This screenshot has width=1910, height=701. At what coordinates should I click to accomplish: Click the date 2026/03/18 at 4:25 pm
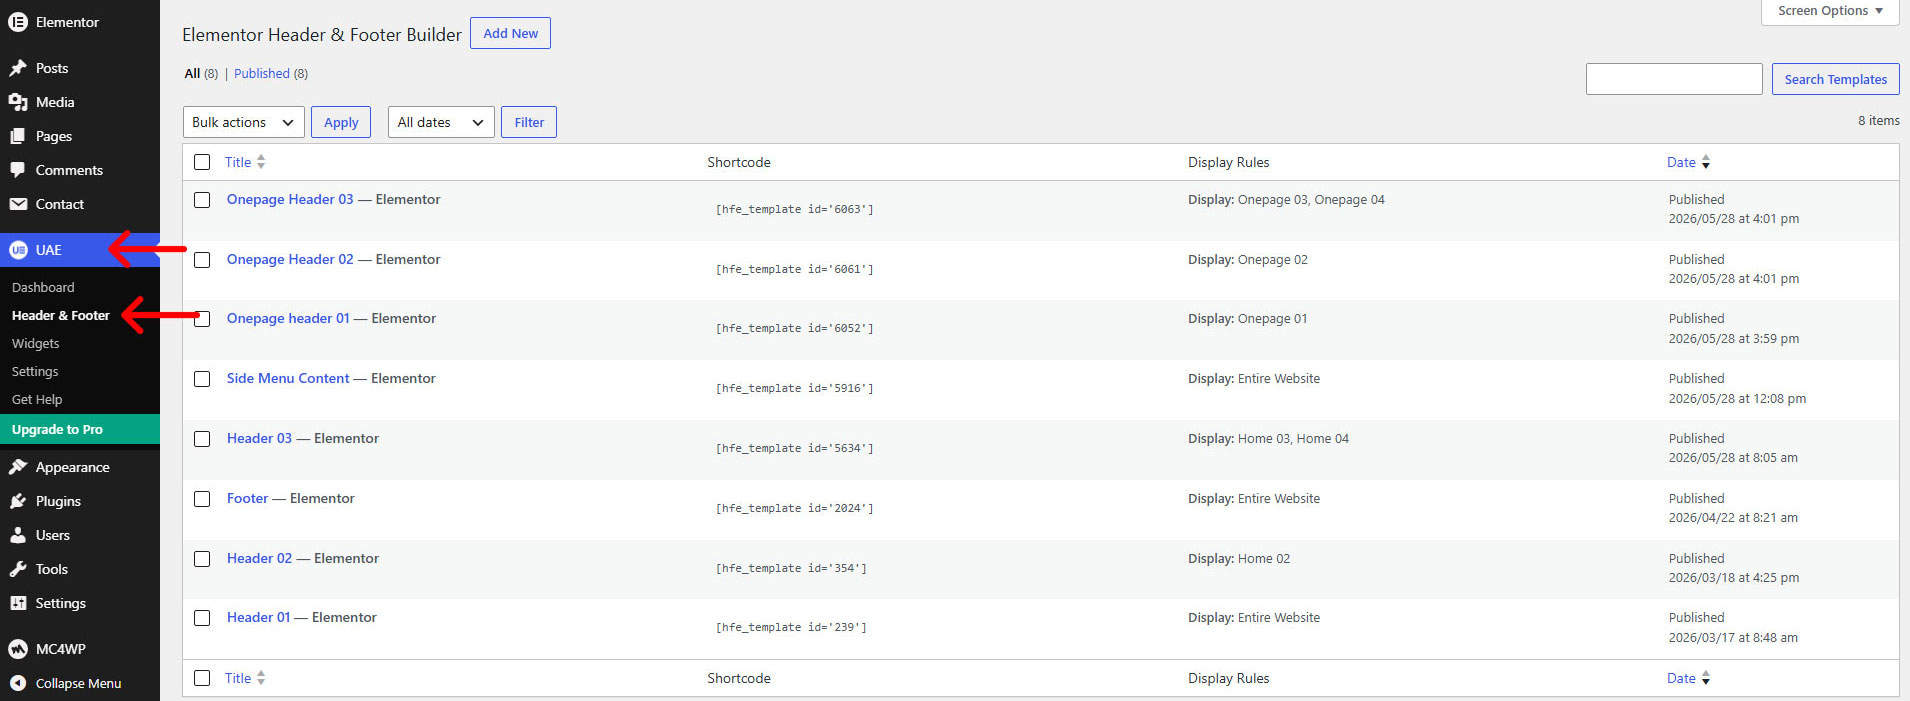click(1733, 577)
